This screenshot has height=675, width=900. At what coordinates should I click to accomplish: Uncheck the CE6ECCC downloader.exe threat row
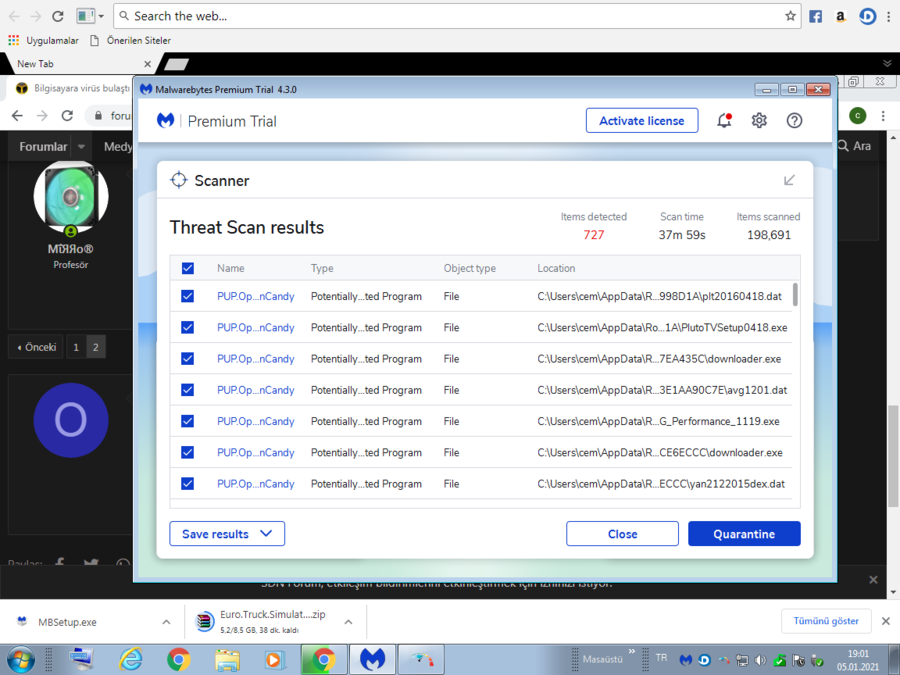click(x=188, y=452)
